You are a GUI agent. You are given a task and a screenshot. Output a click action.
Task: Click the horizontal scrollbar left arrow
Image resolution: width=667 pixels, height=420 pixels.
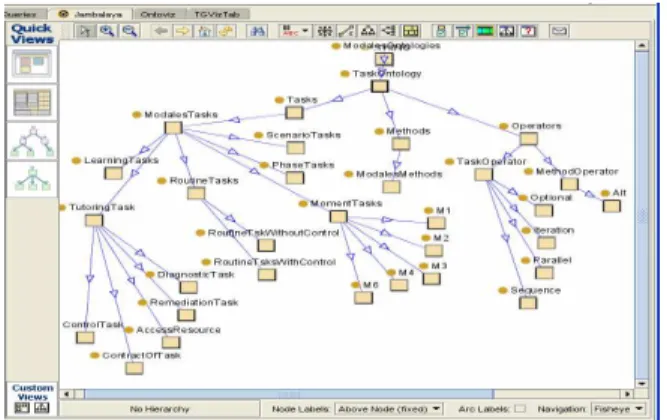(x=67, y=394)
